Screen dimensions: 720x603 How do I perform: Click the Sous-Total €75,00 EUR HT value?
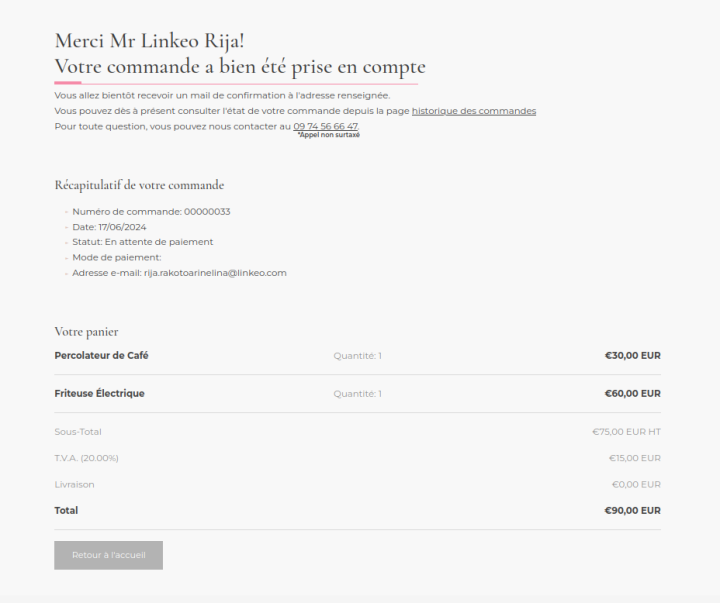pyautogui.click(x=627, y=432)
